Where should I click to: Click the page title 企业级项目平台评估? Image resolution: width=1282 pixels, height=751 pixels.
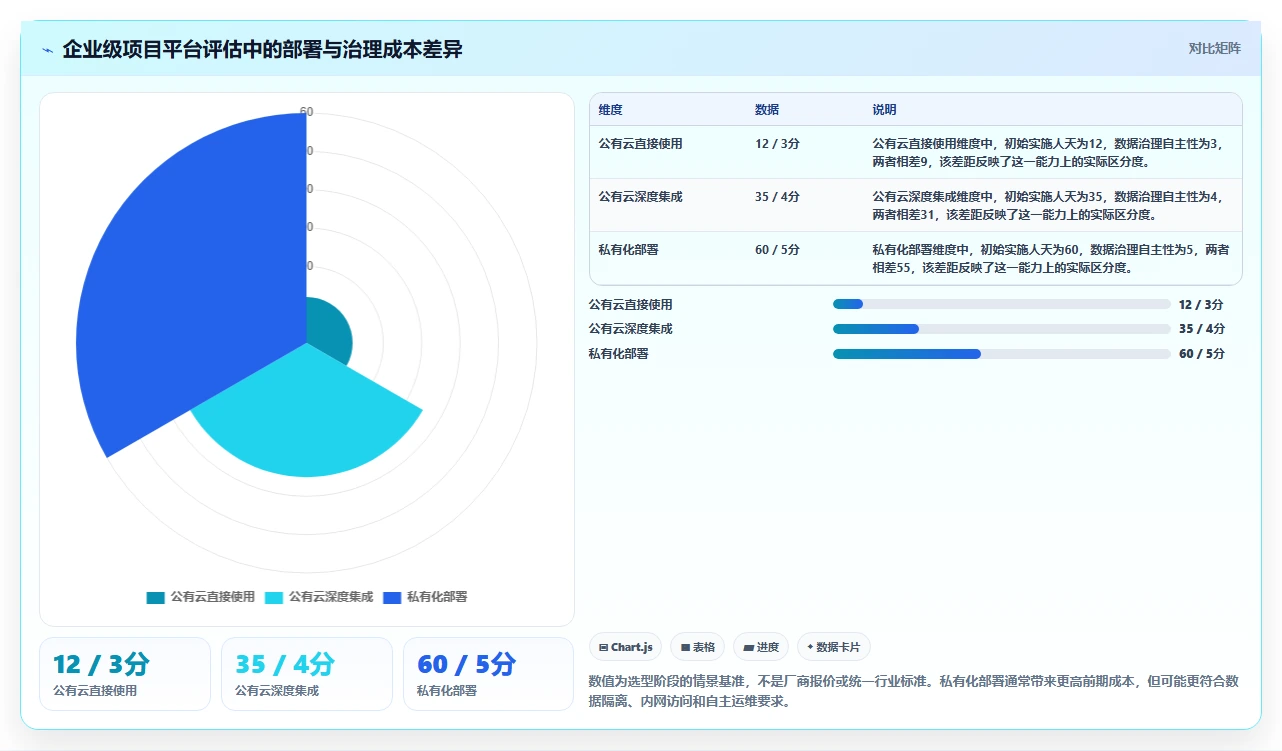(263, 49)
